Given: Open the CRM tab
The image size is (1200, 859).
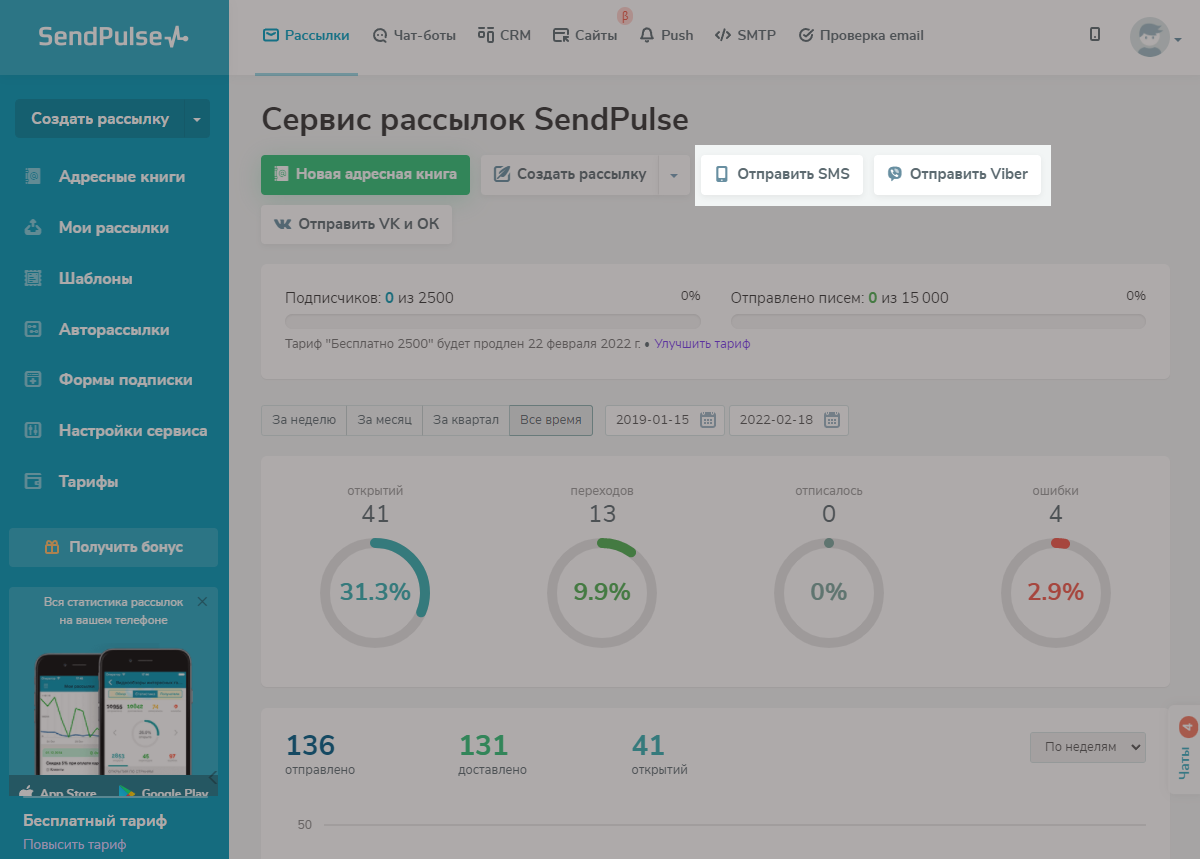Looking at the screenshot, I should [504, 35].
